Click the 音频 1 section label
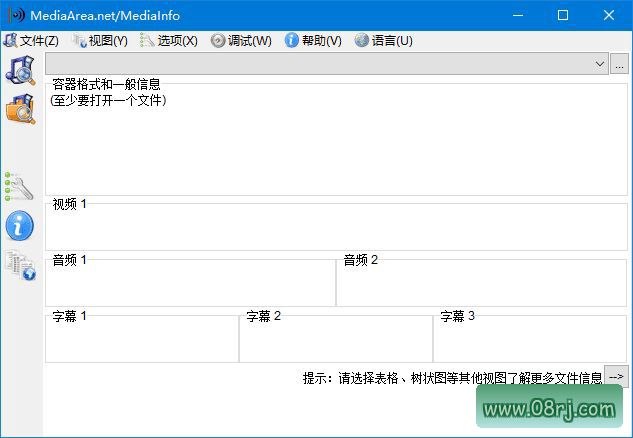 point(69,260)
